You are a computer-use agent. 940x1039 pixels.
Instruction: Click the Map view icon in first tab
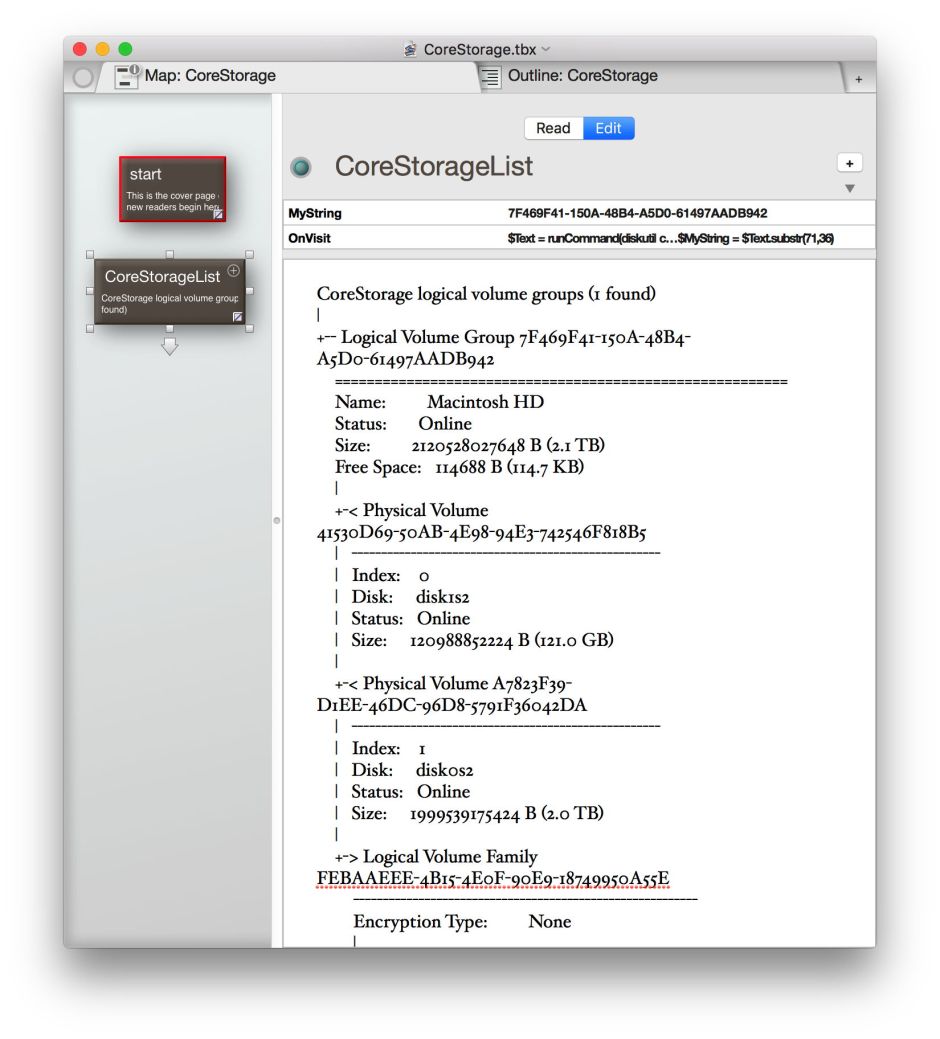click(x=128, y=77)
